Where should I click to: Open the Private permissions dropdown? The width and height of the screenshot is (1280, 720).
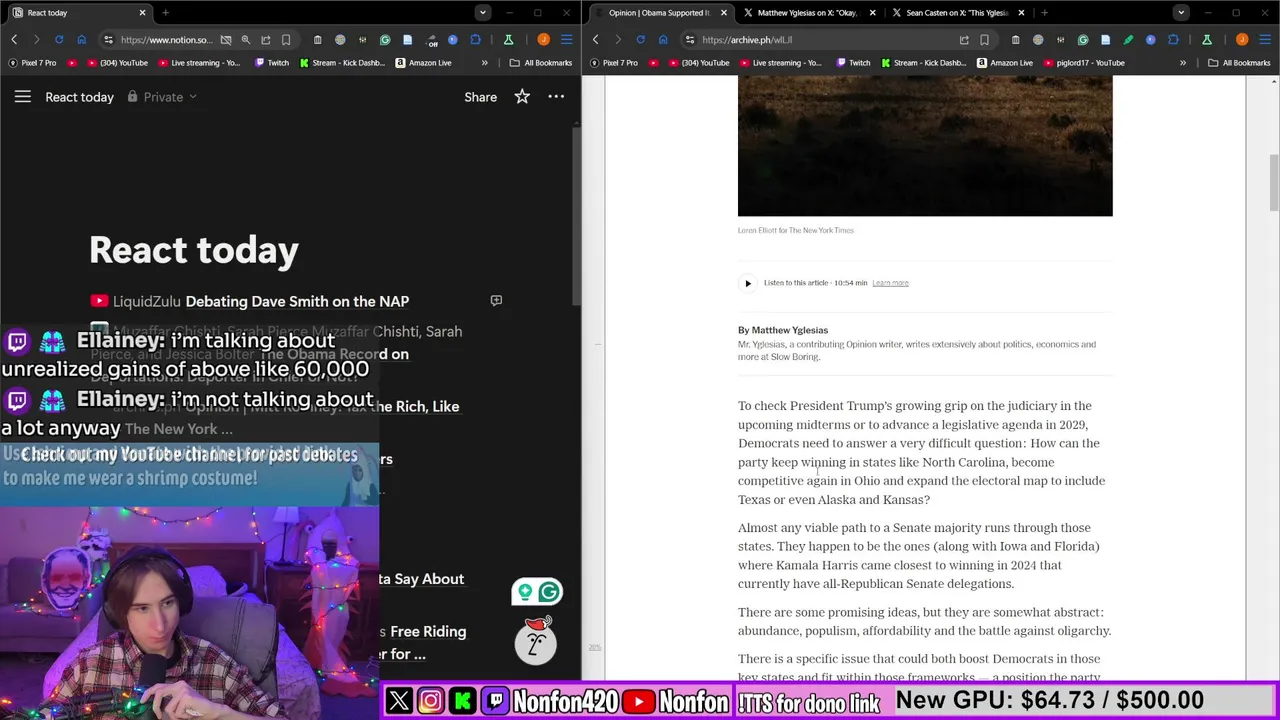click(x=162, y=97)
